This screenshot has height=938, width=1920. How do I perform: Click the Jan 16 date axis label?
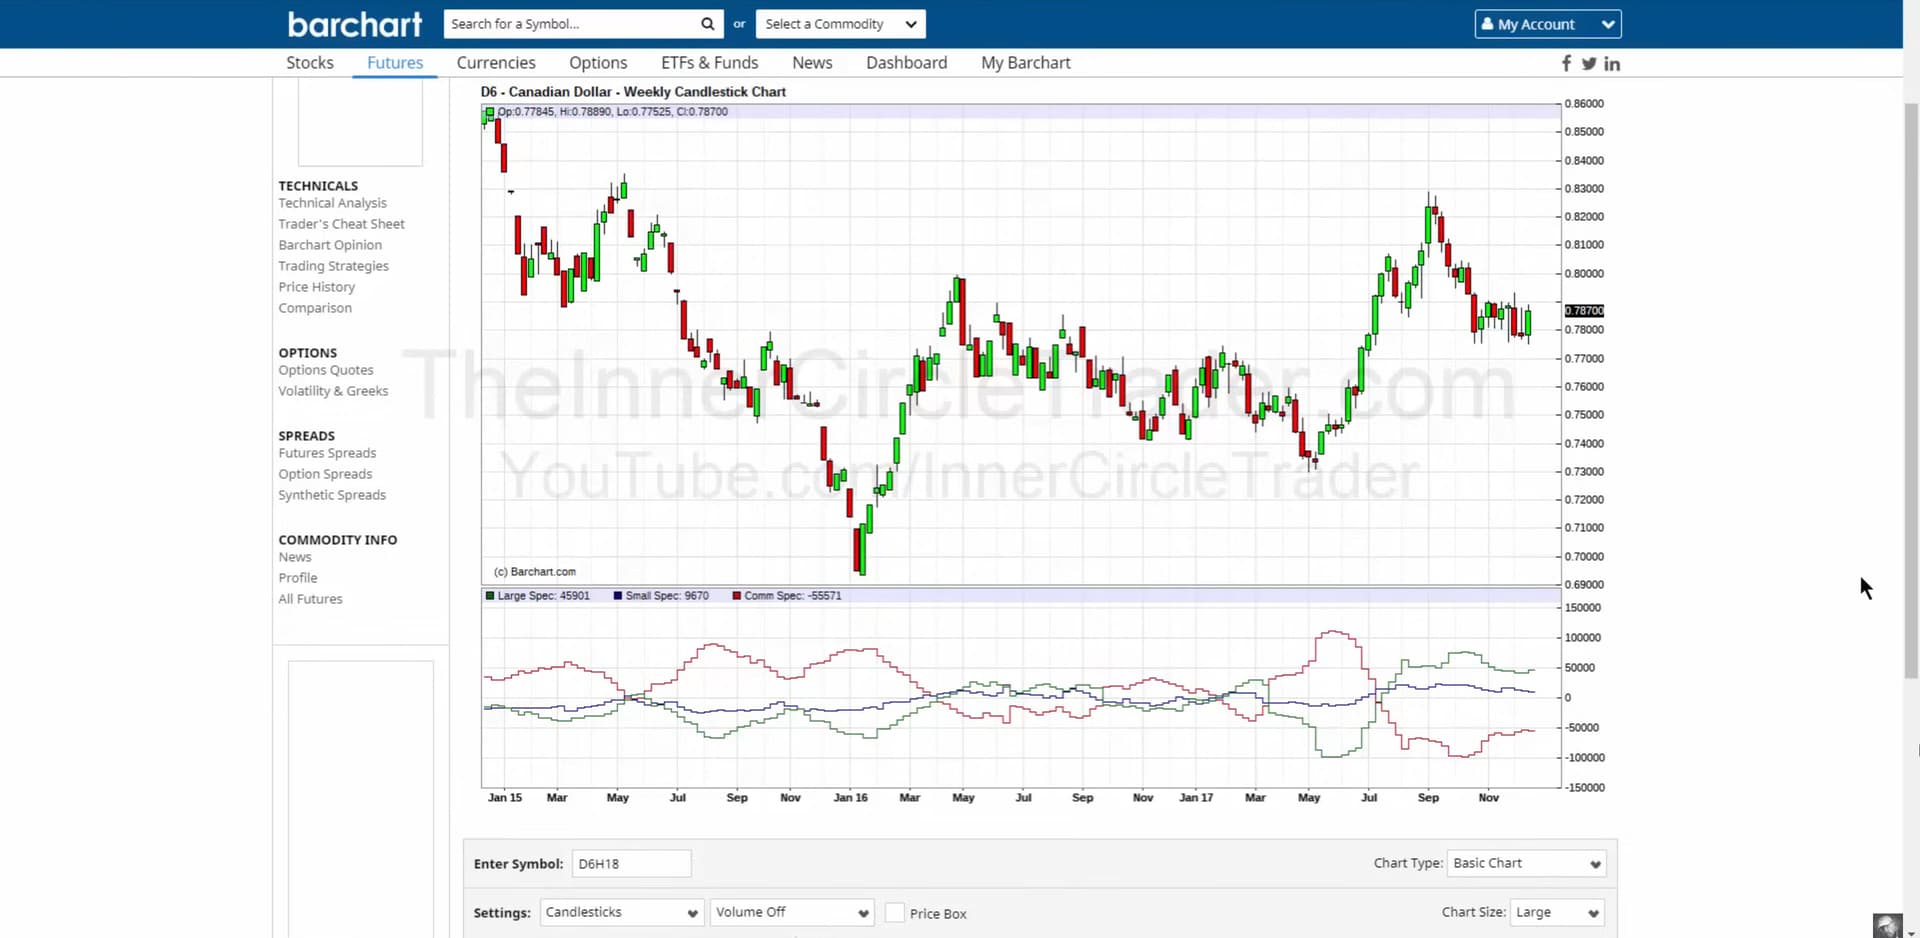(x=850, y=798)
